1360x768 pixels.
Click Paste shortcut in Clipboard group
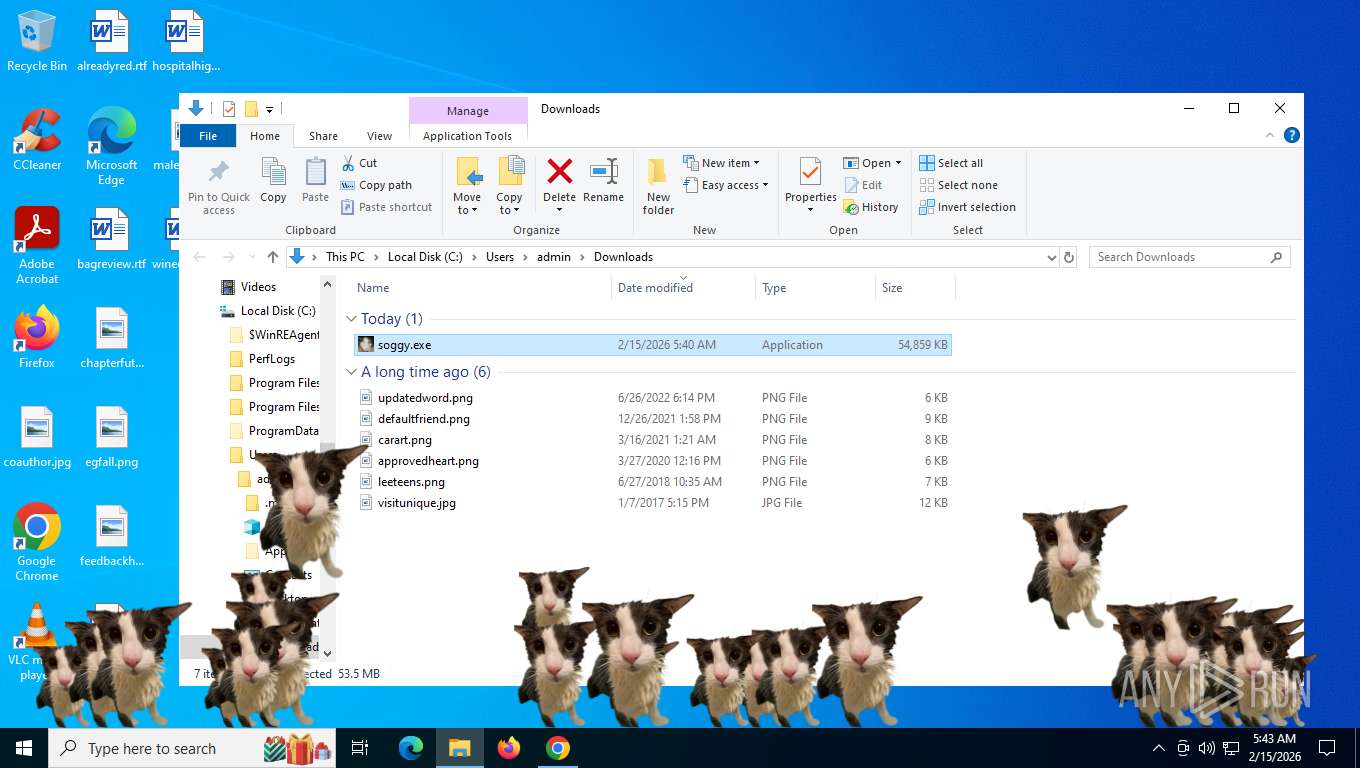387,207
